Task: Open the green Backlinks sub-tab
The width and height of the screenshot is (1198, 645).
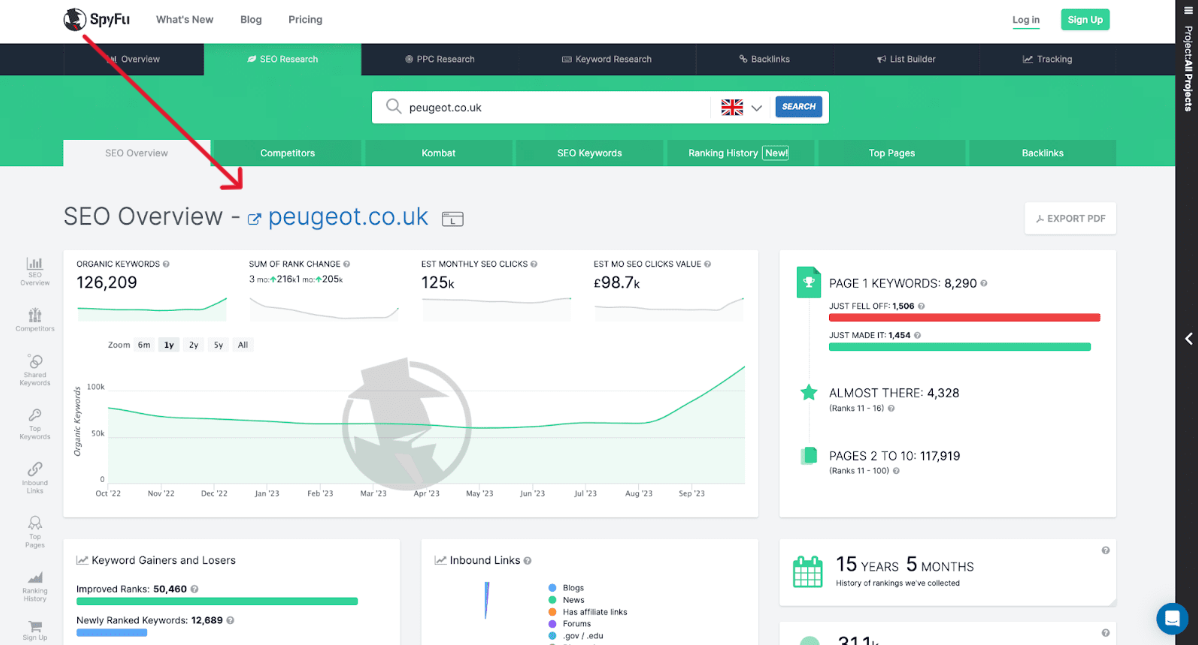Action: pos(1043,153)
